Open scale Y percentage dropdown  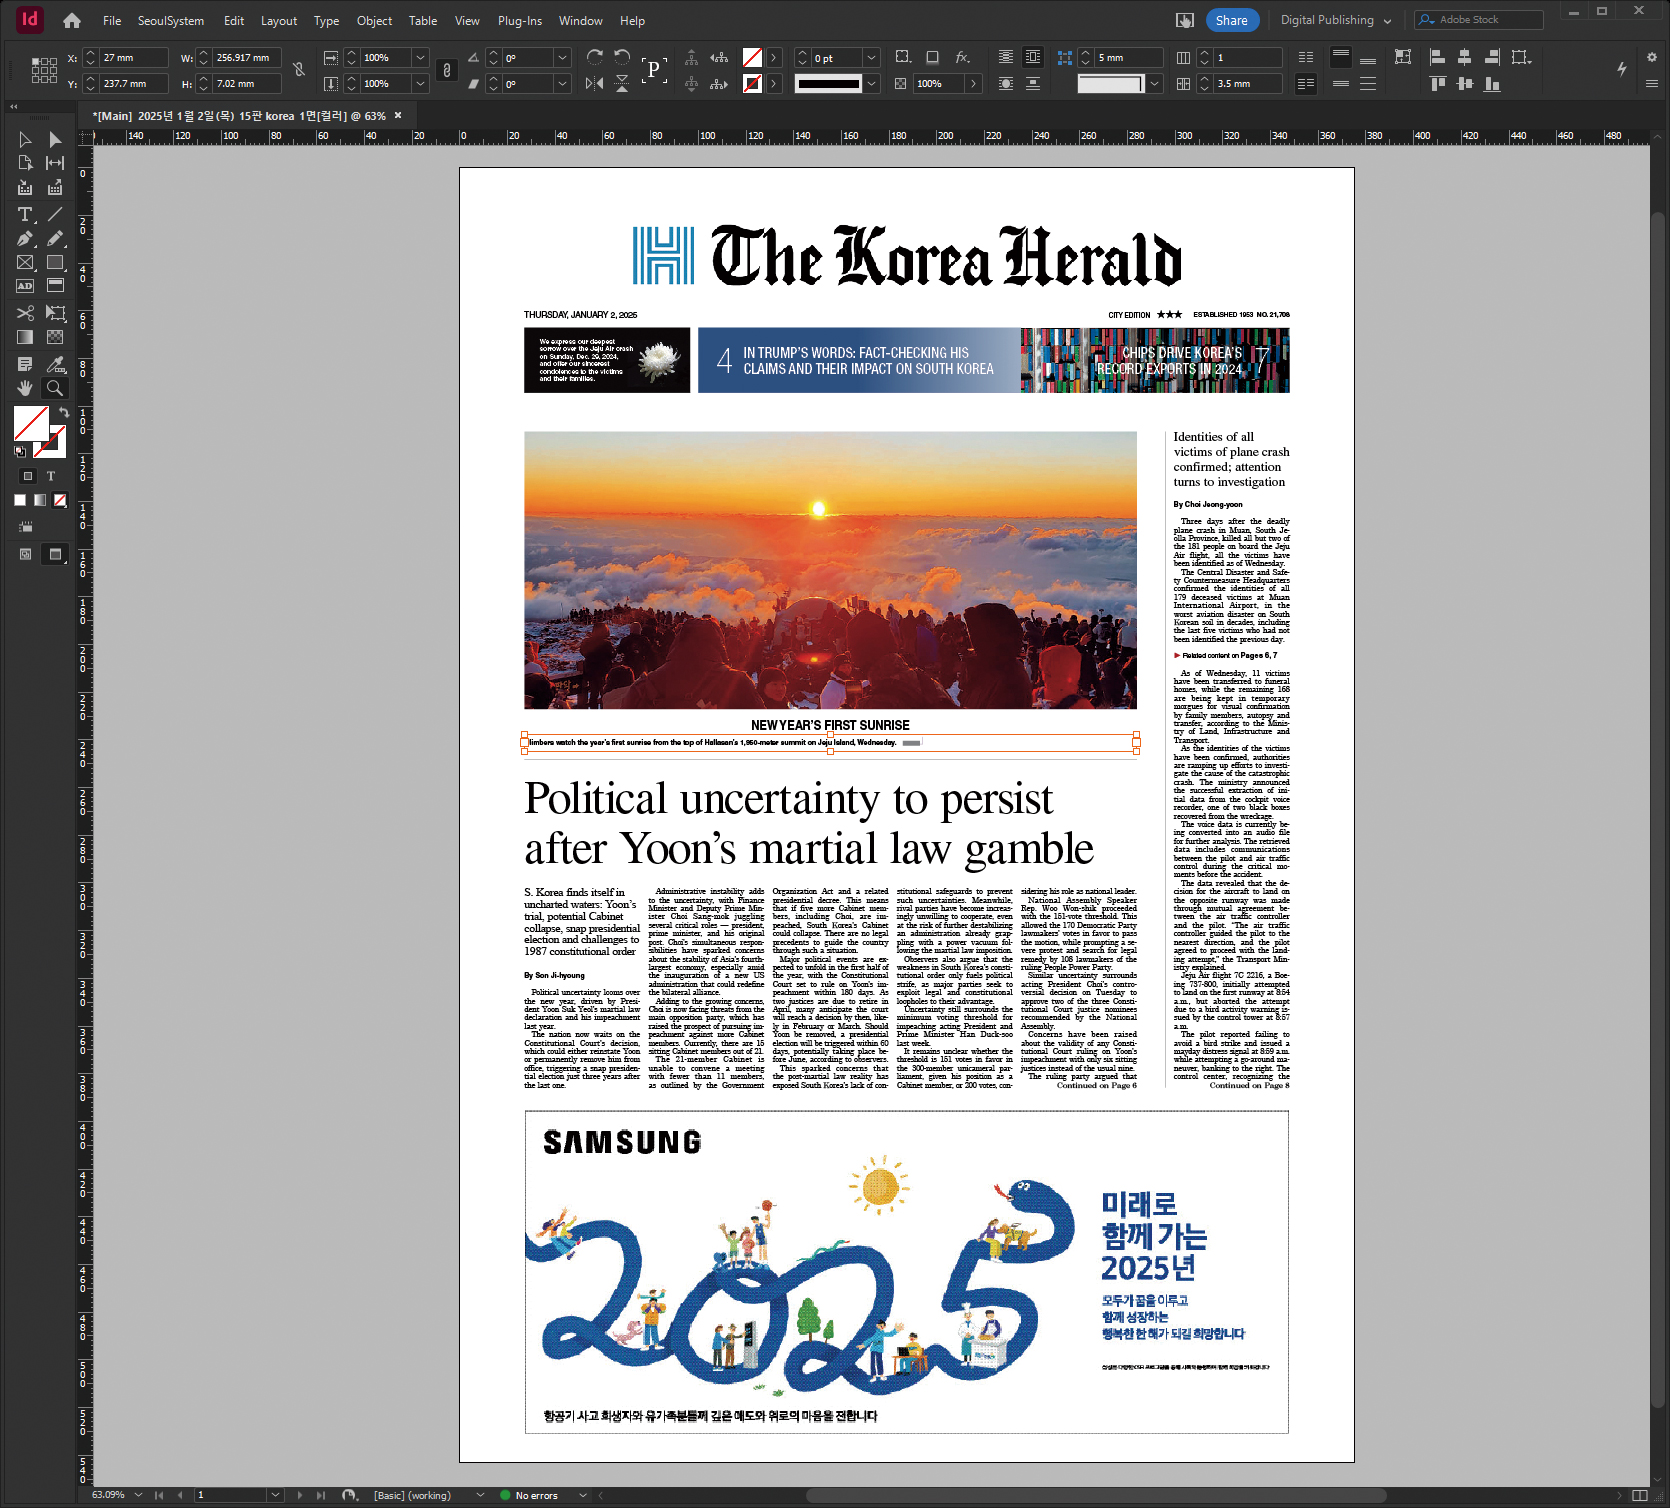pos(421,84)
